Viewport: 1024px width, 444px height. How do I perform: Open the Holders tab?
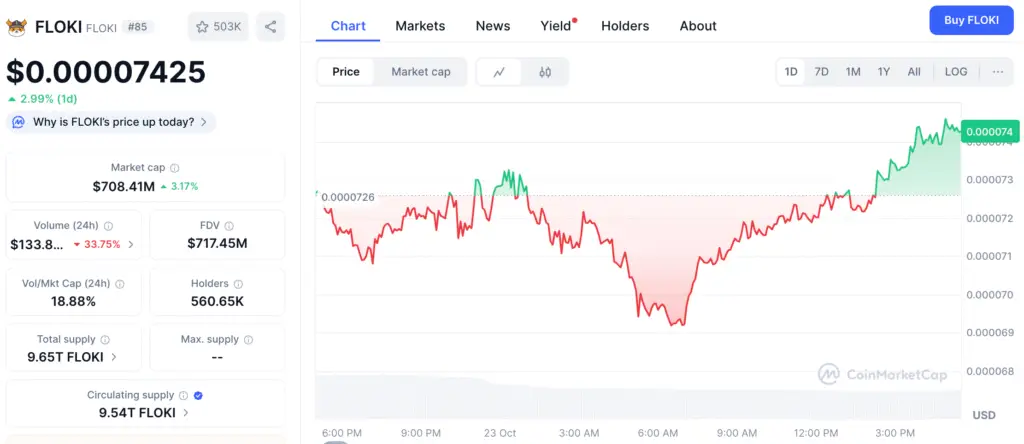click(x=625, y=26)
